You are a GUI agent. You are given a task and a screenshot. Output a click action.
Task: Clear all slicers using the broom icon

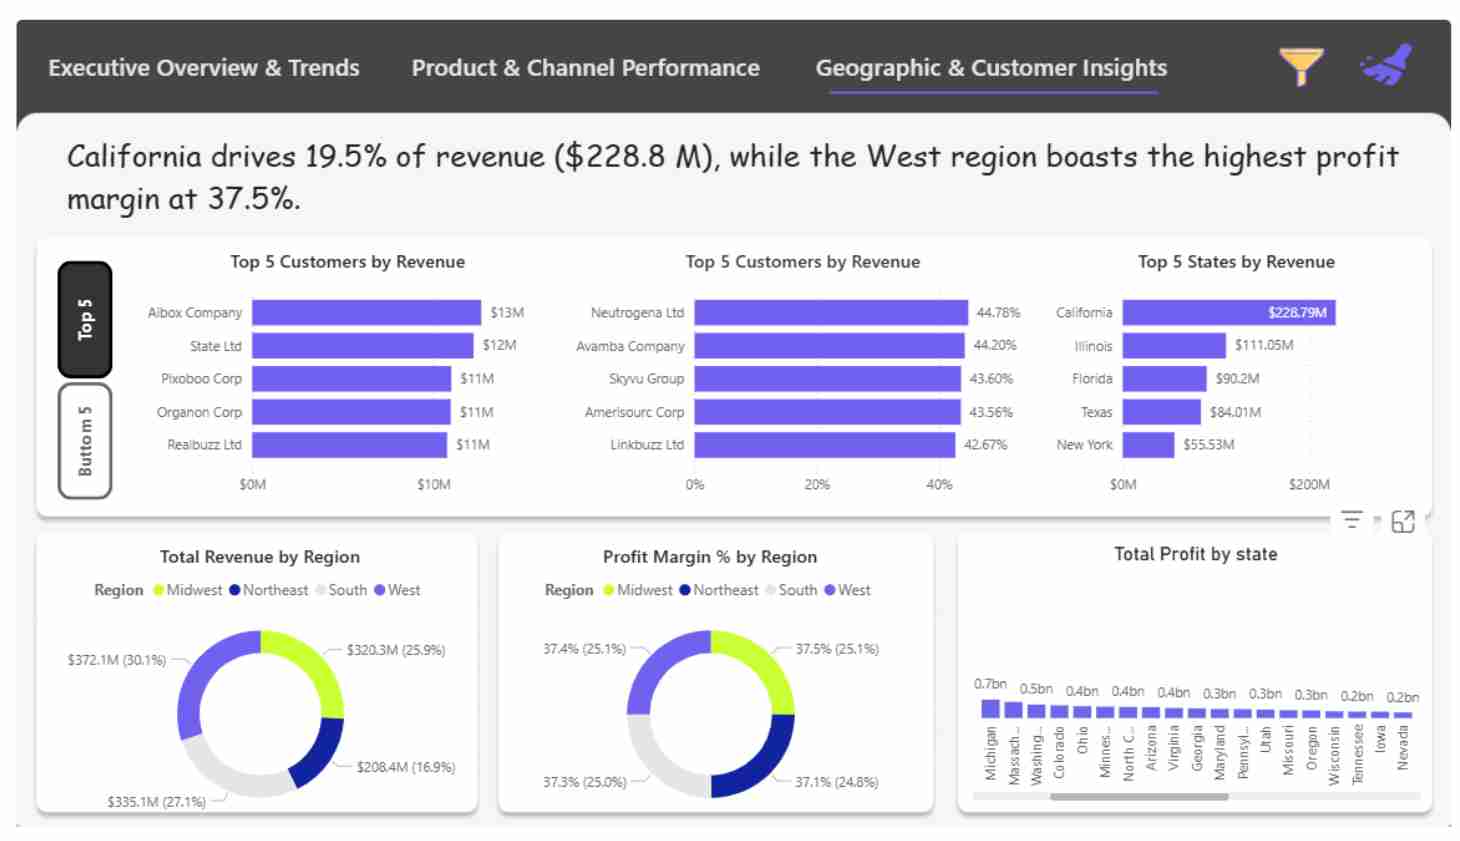[1384, 65]
